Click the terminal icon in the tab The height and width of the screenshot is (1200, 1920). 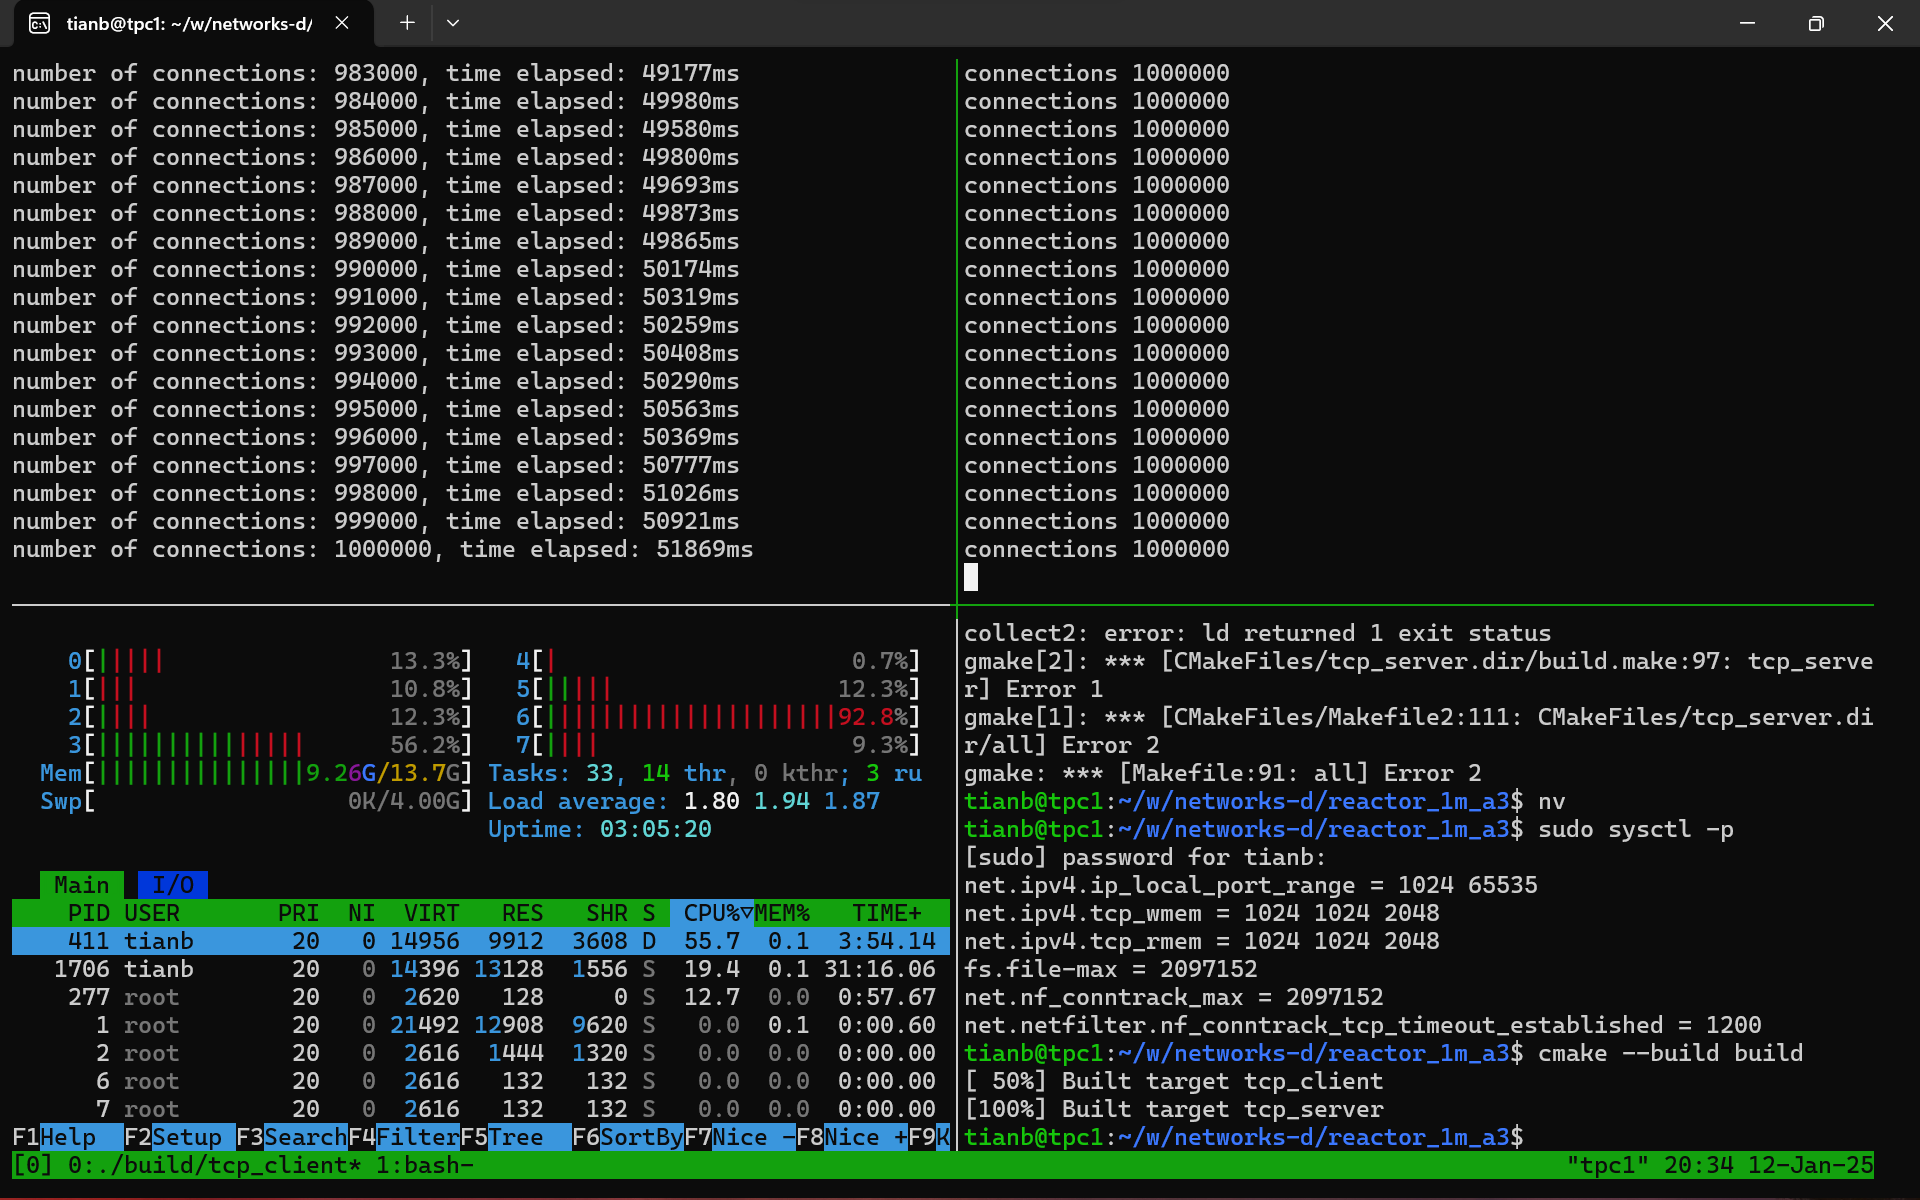point(39,23)
